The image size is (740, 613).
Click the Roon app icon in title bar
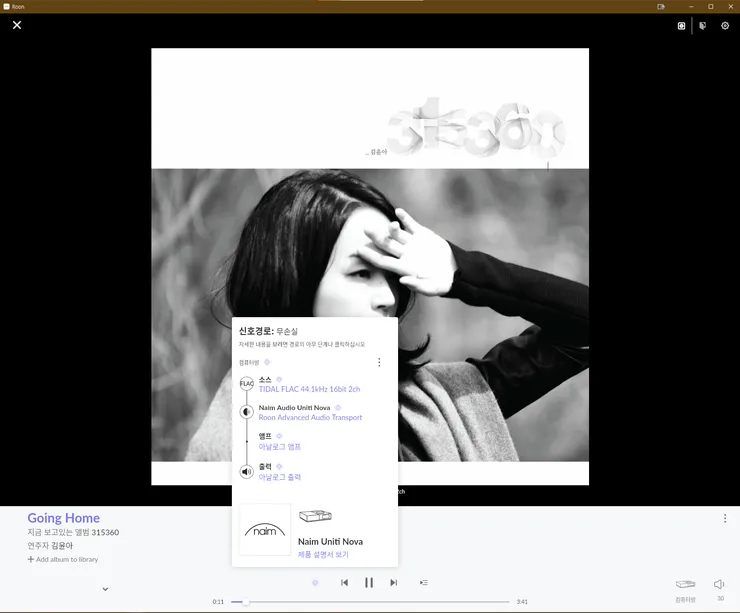pyautogui.click(x=6, y=7)
